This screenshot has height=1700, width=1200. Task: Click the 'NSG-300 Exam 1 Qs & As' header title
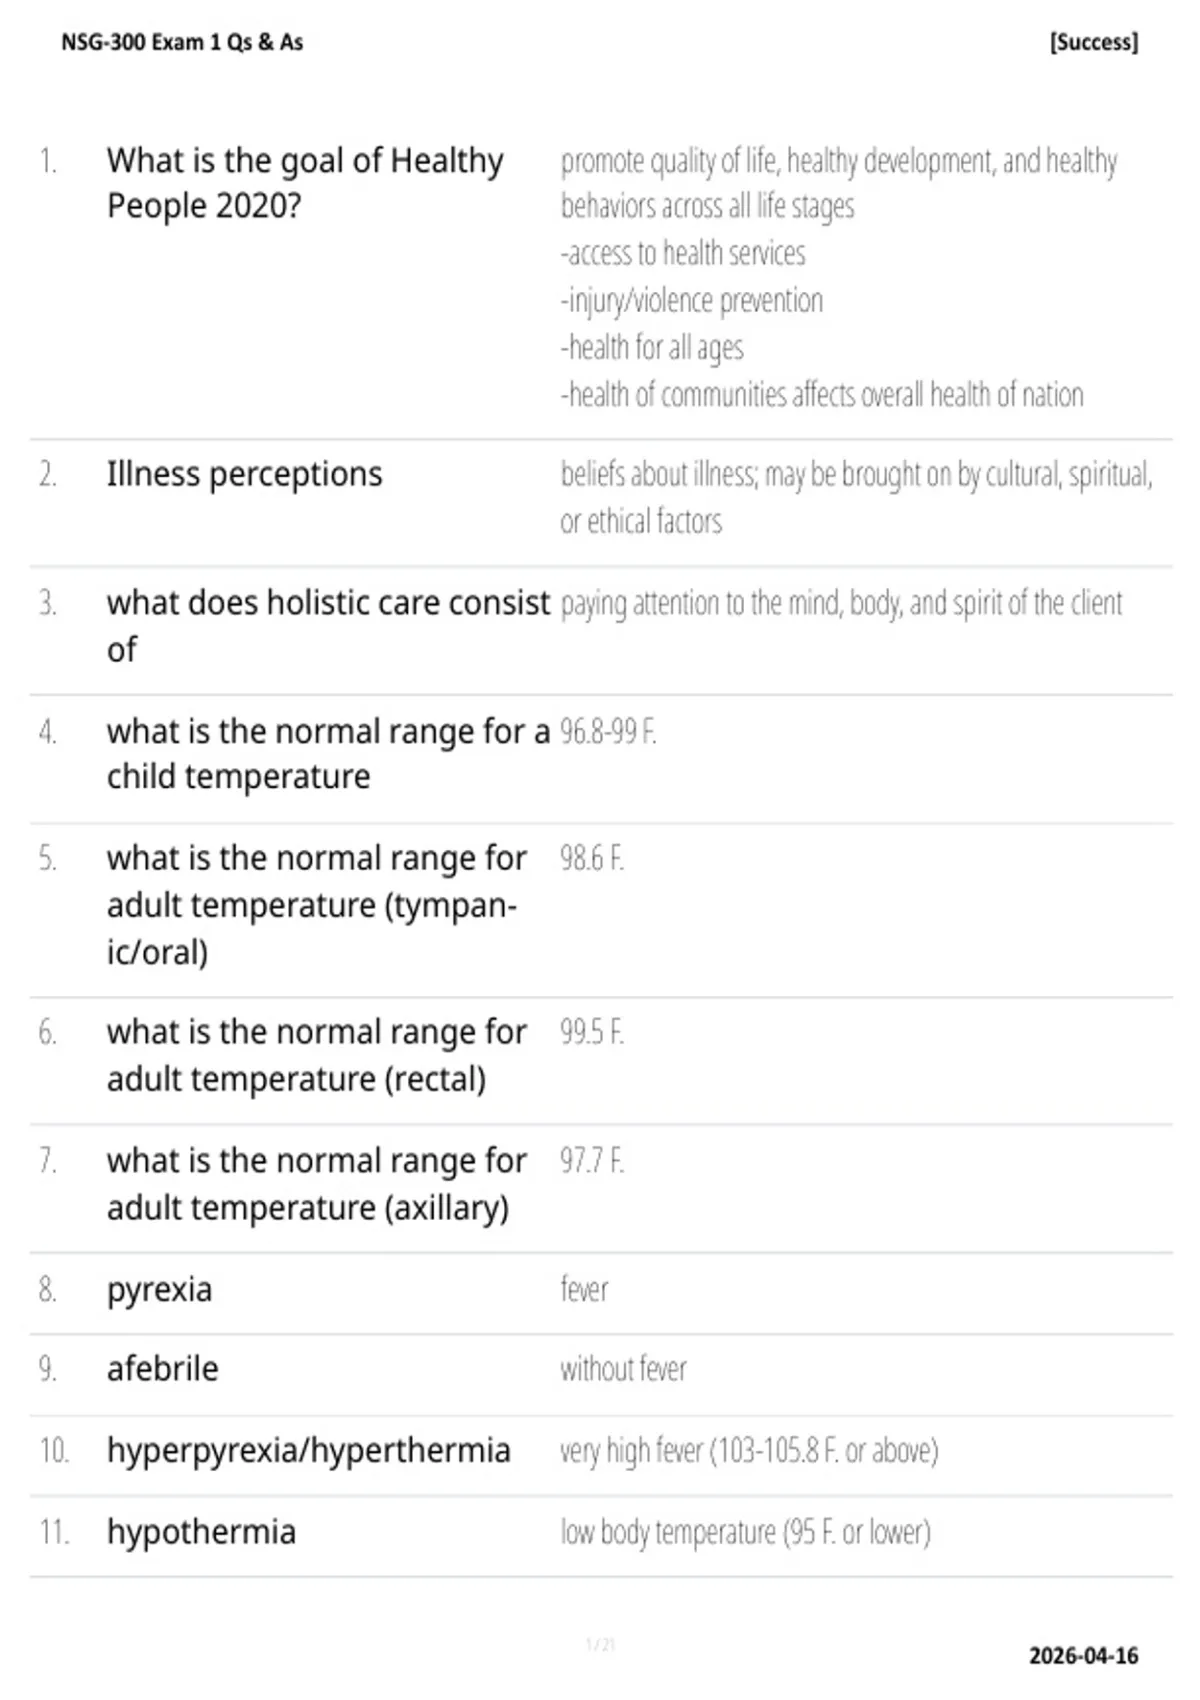(x=182, y=42)
